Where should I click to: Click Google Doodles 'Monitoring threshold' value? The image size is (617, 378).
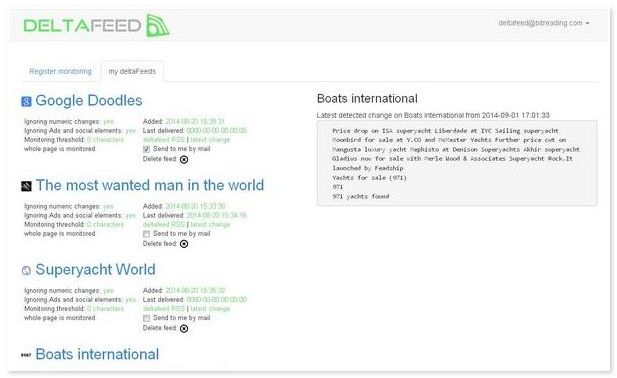click(x=105, y=140)
